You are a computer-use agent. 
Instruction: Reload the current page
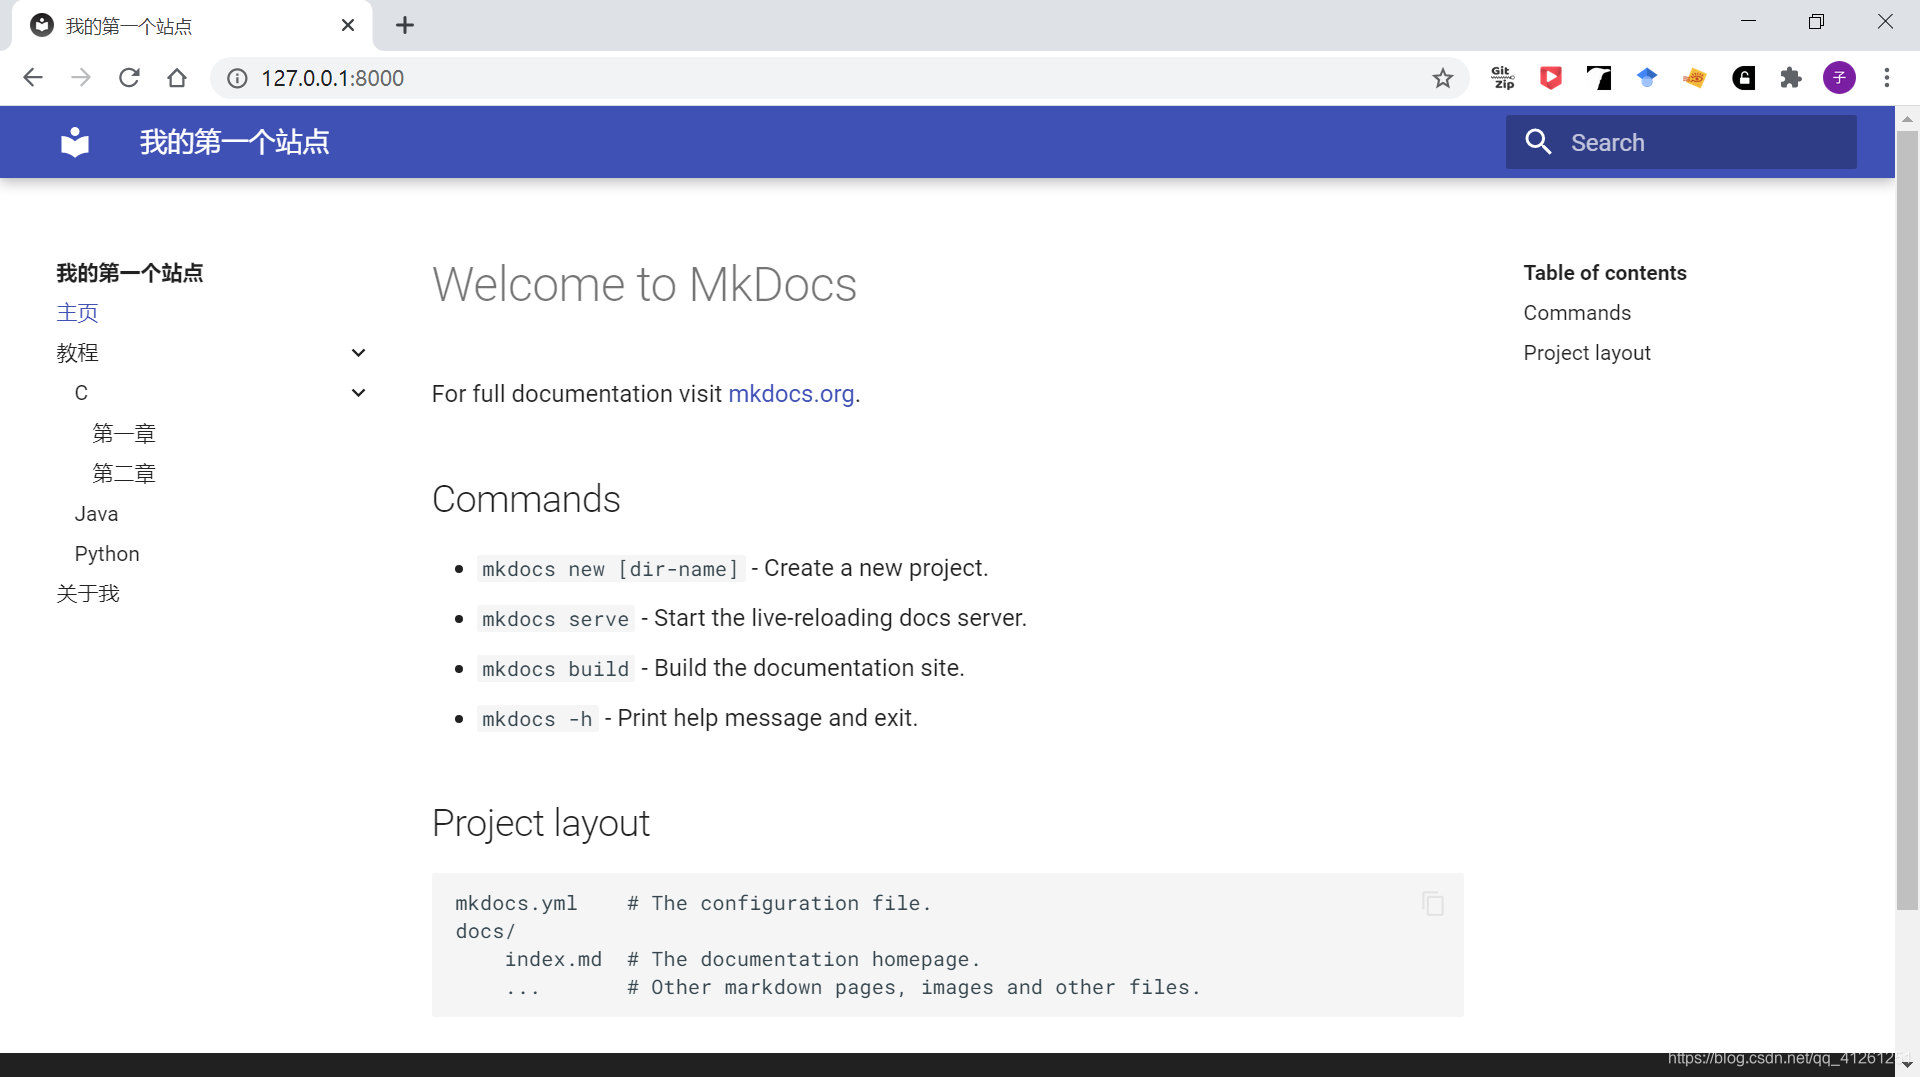[129, 78]
